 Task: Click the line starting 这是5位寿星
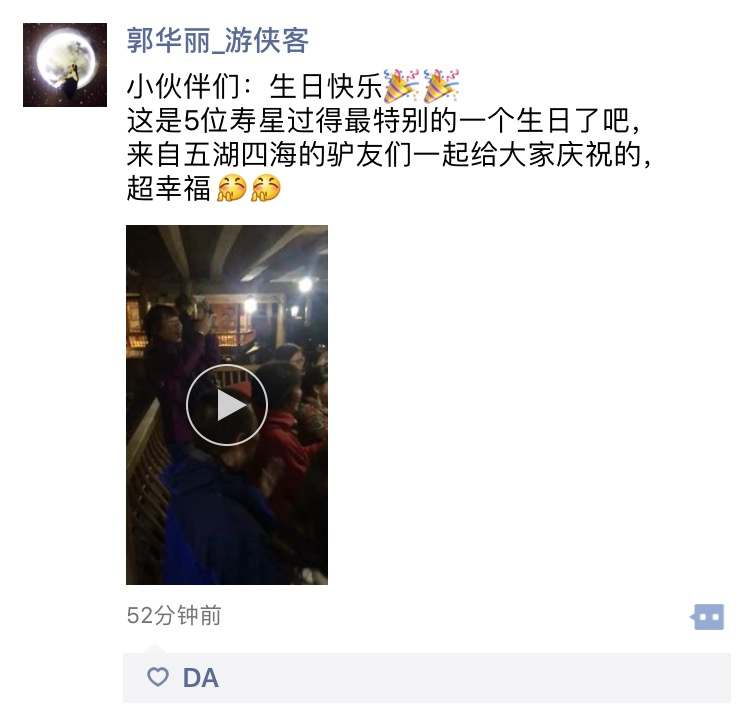383,120
